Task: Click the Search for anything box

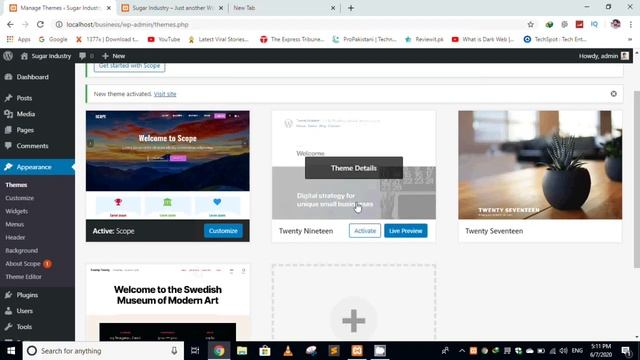Action: pos(103,351)
